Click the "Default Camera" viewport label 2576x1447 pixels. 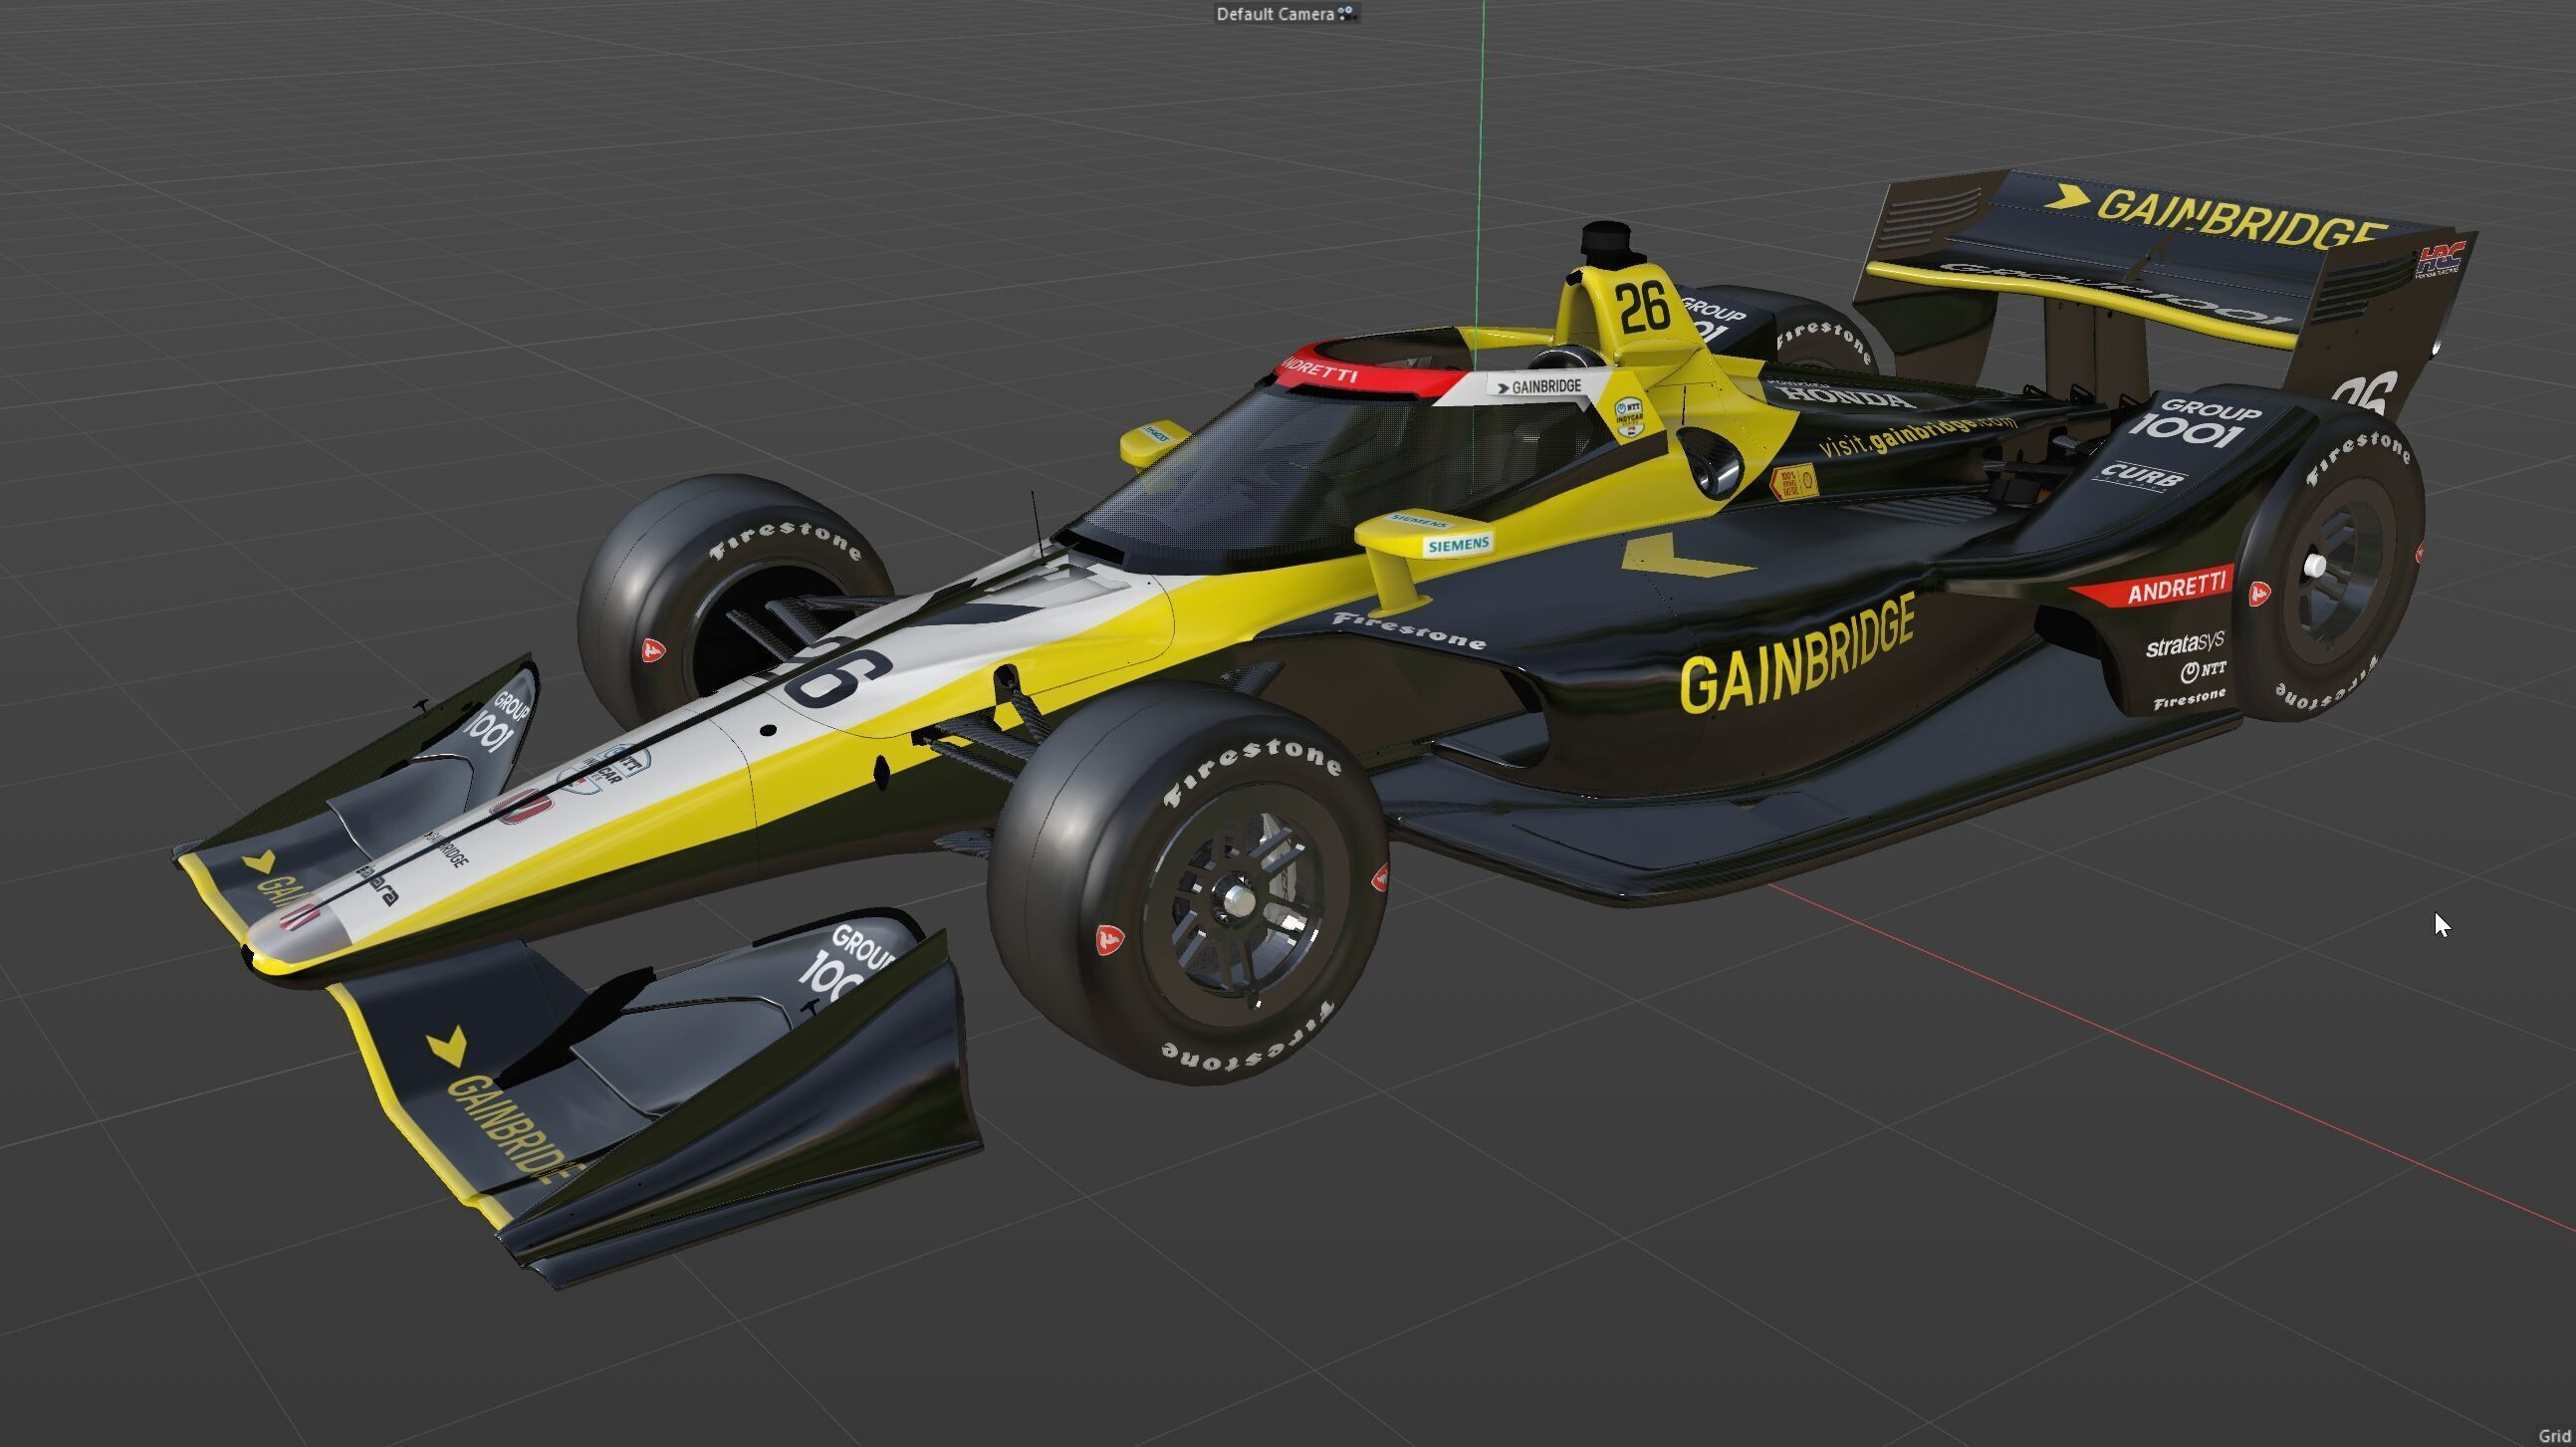tap(1275, 14)
